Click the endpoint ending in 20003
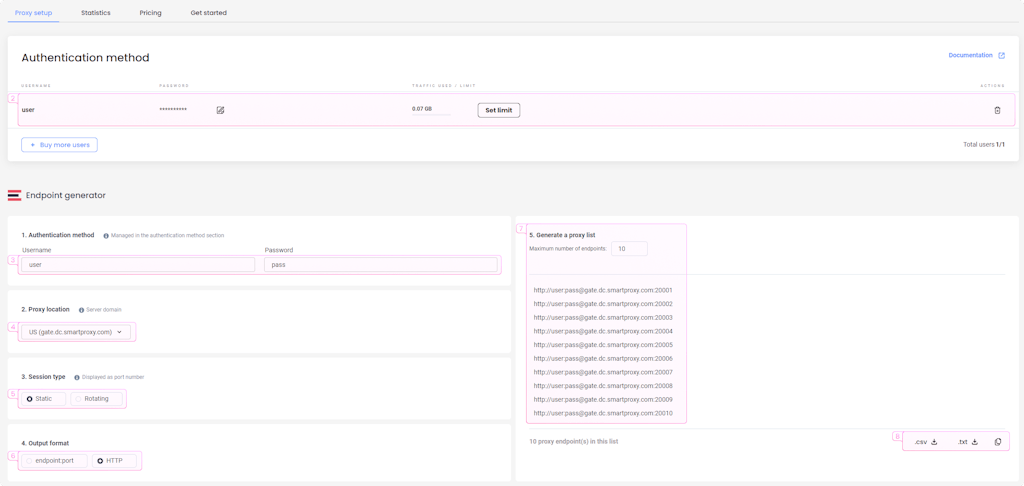Image resolution: width=1024 pixels, height=486 pixels. 603,317
